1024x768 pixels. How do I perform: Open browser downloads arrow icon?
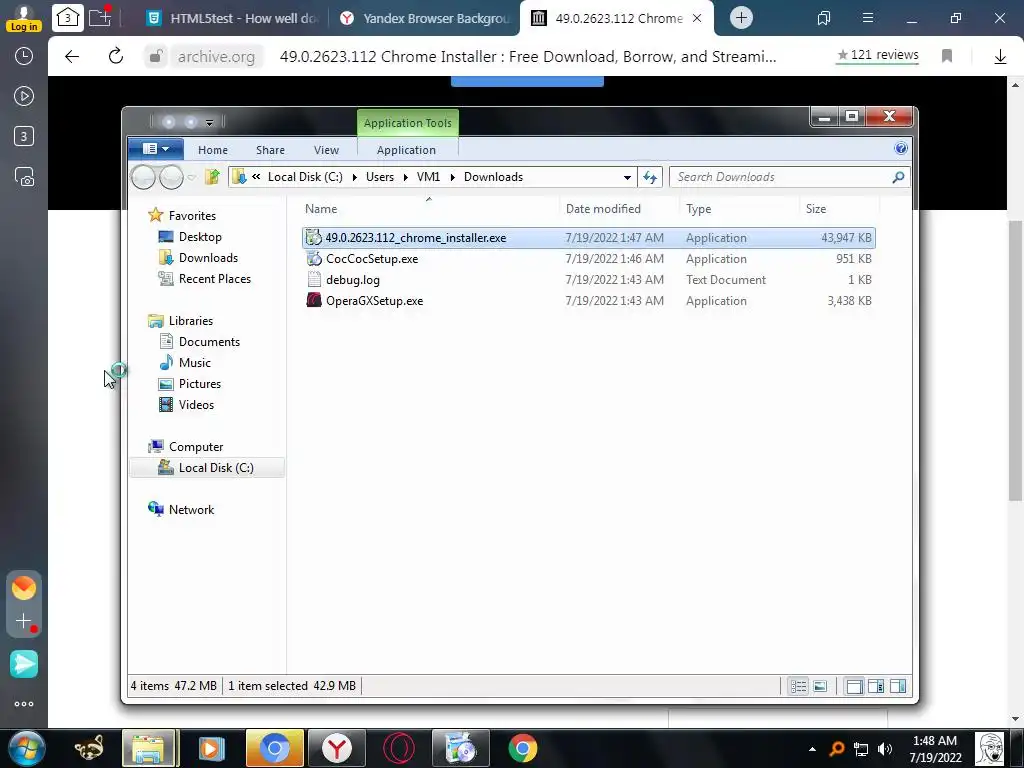coord(1000,57)
